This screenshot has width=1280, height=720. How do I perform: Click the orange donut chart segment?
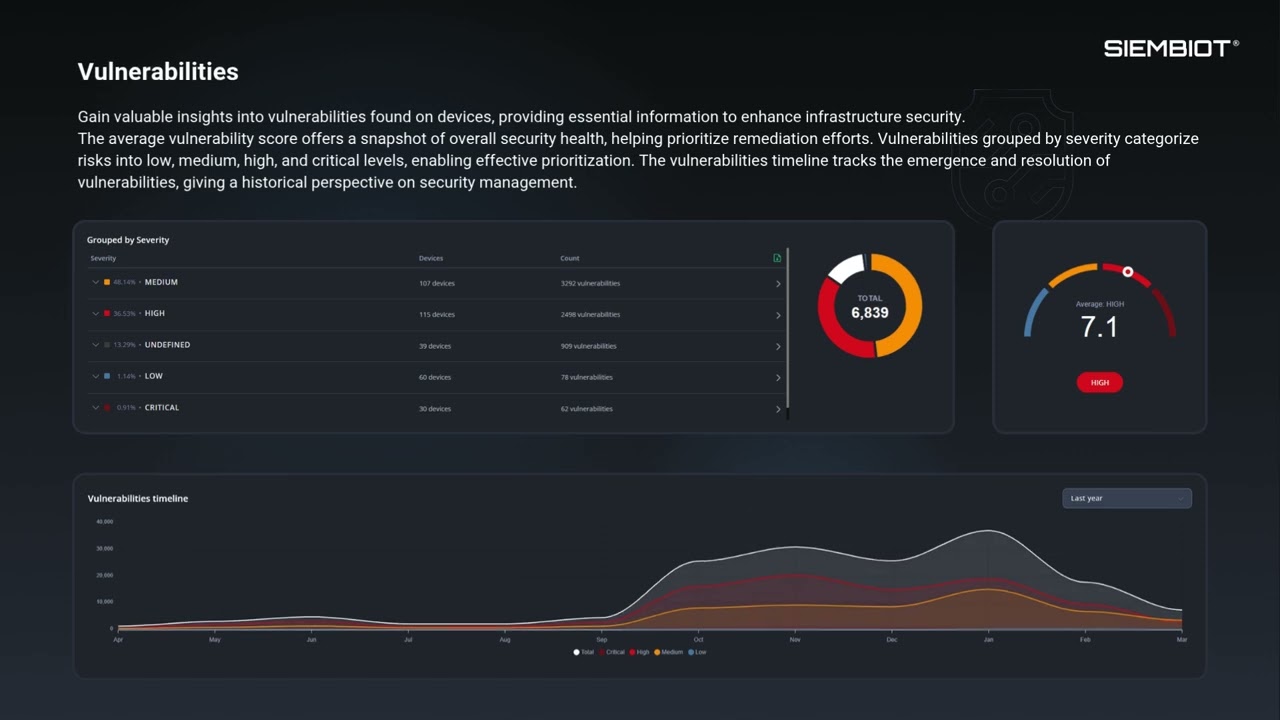[x=914, y=305]
